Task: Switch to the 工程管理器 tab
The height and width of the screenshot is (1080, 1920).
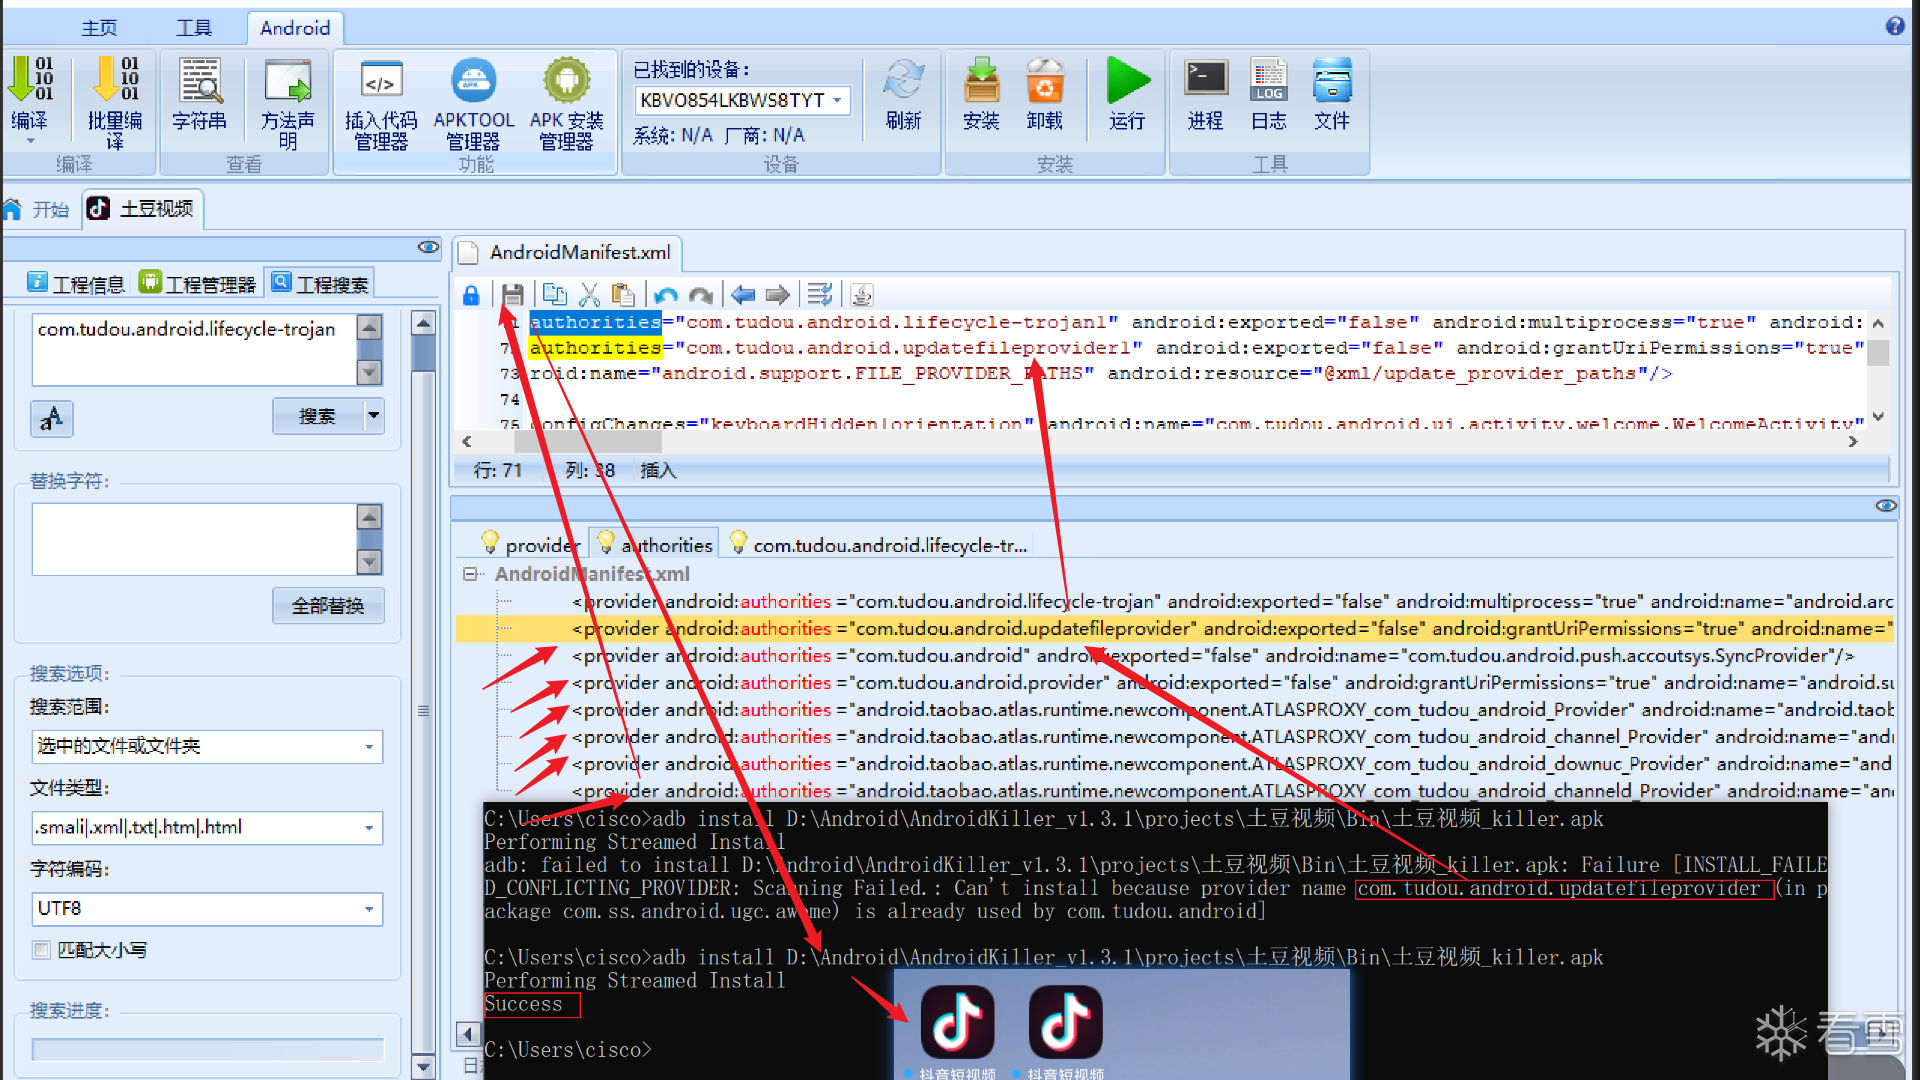Action: tap(198, 284)
